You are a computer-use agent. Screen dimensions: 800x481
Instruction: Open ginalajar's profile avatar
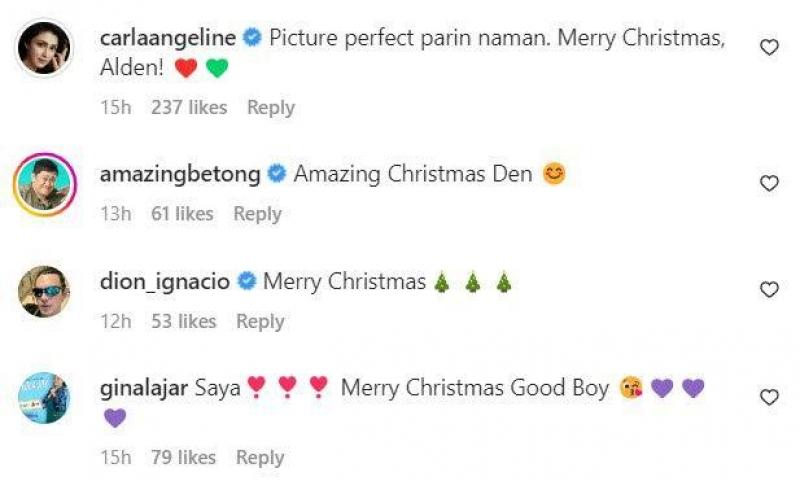point(44,398)
